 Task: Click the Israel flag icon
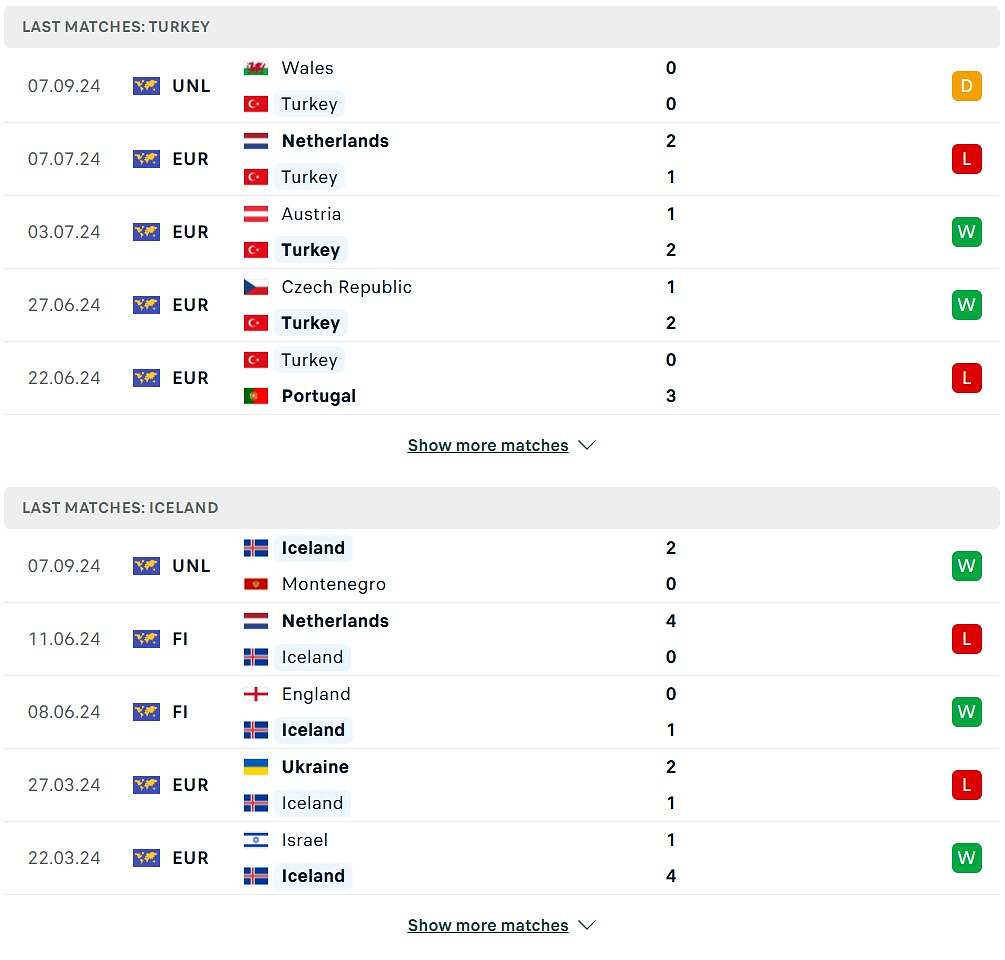[256, 840]
